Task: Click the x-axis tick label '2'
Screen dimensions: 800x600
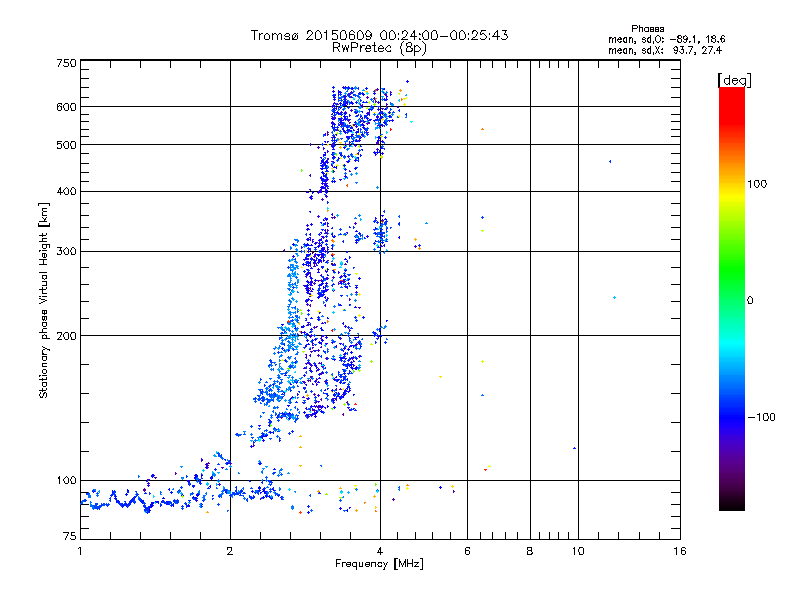Action: [230, 551]
